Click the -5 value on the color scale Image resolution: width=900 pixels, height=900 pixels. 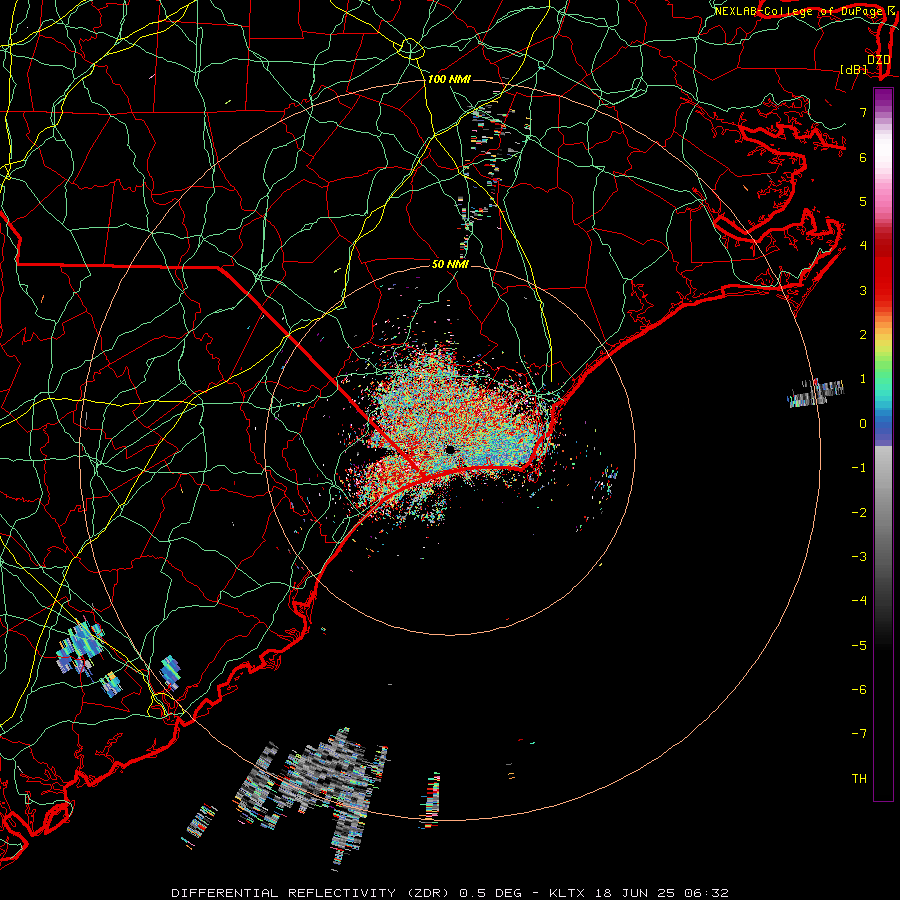coord(859,646)
